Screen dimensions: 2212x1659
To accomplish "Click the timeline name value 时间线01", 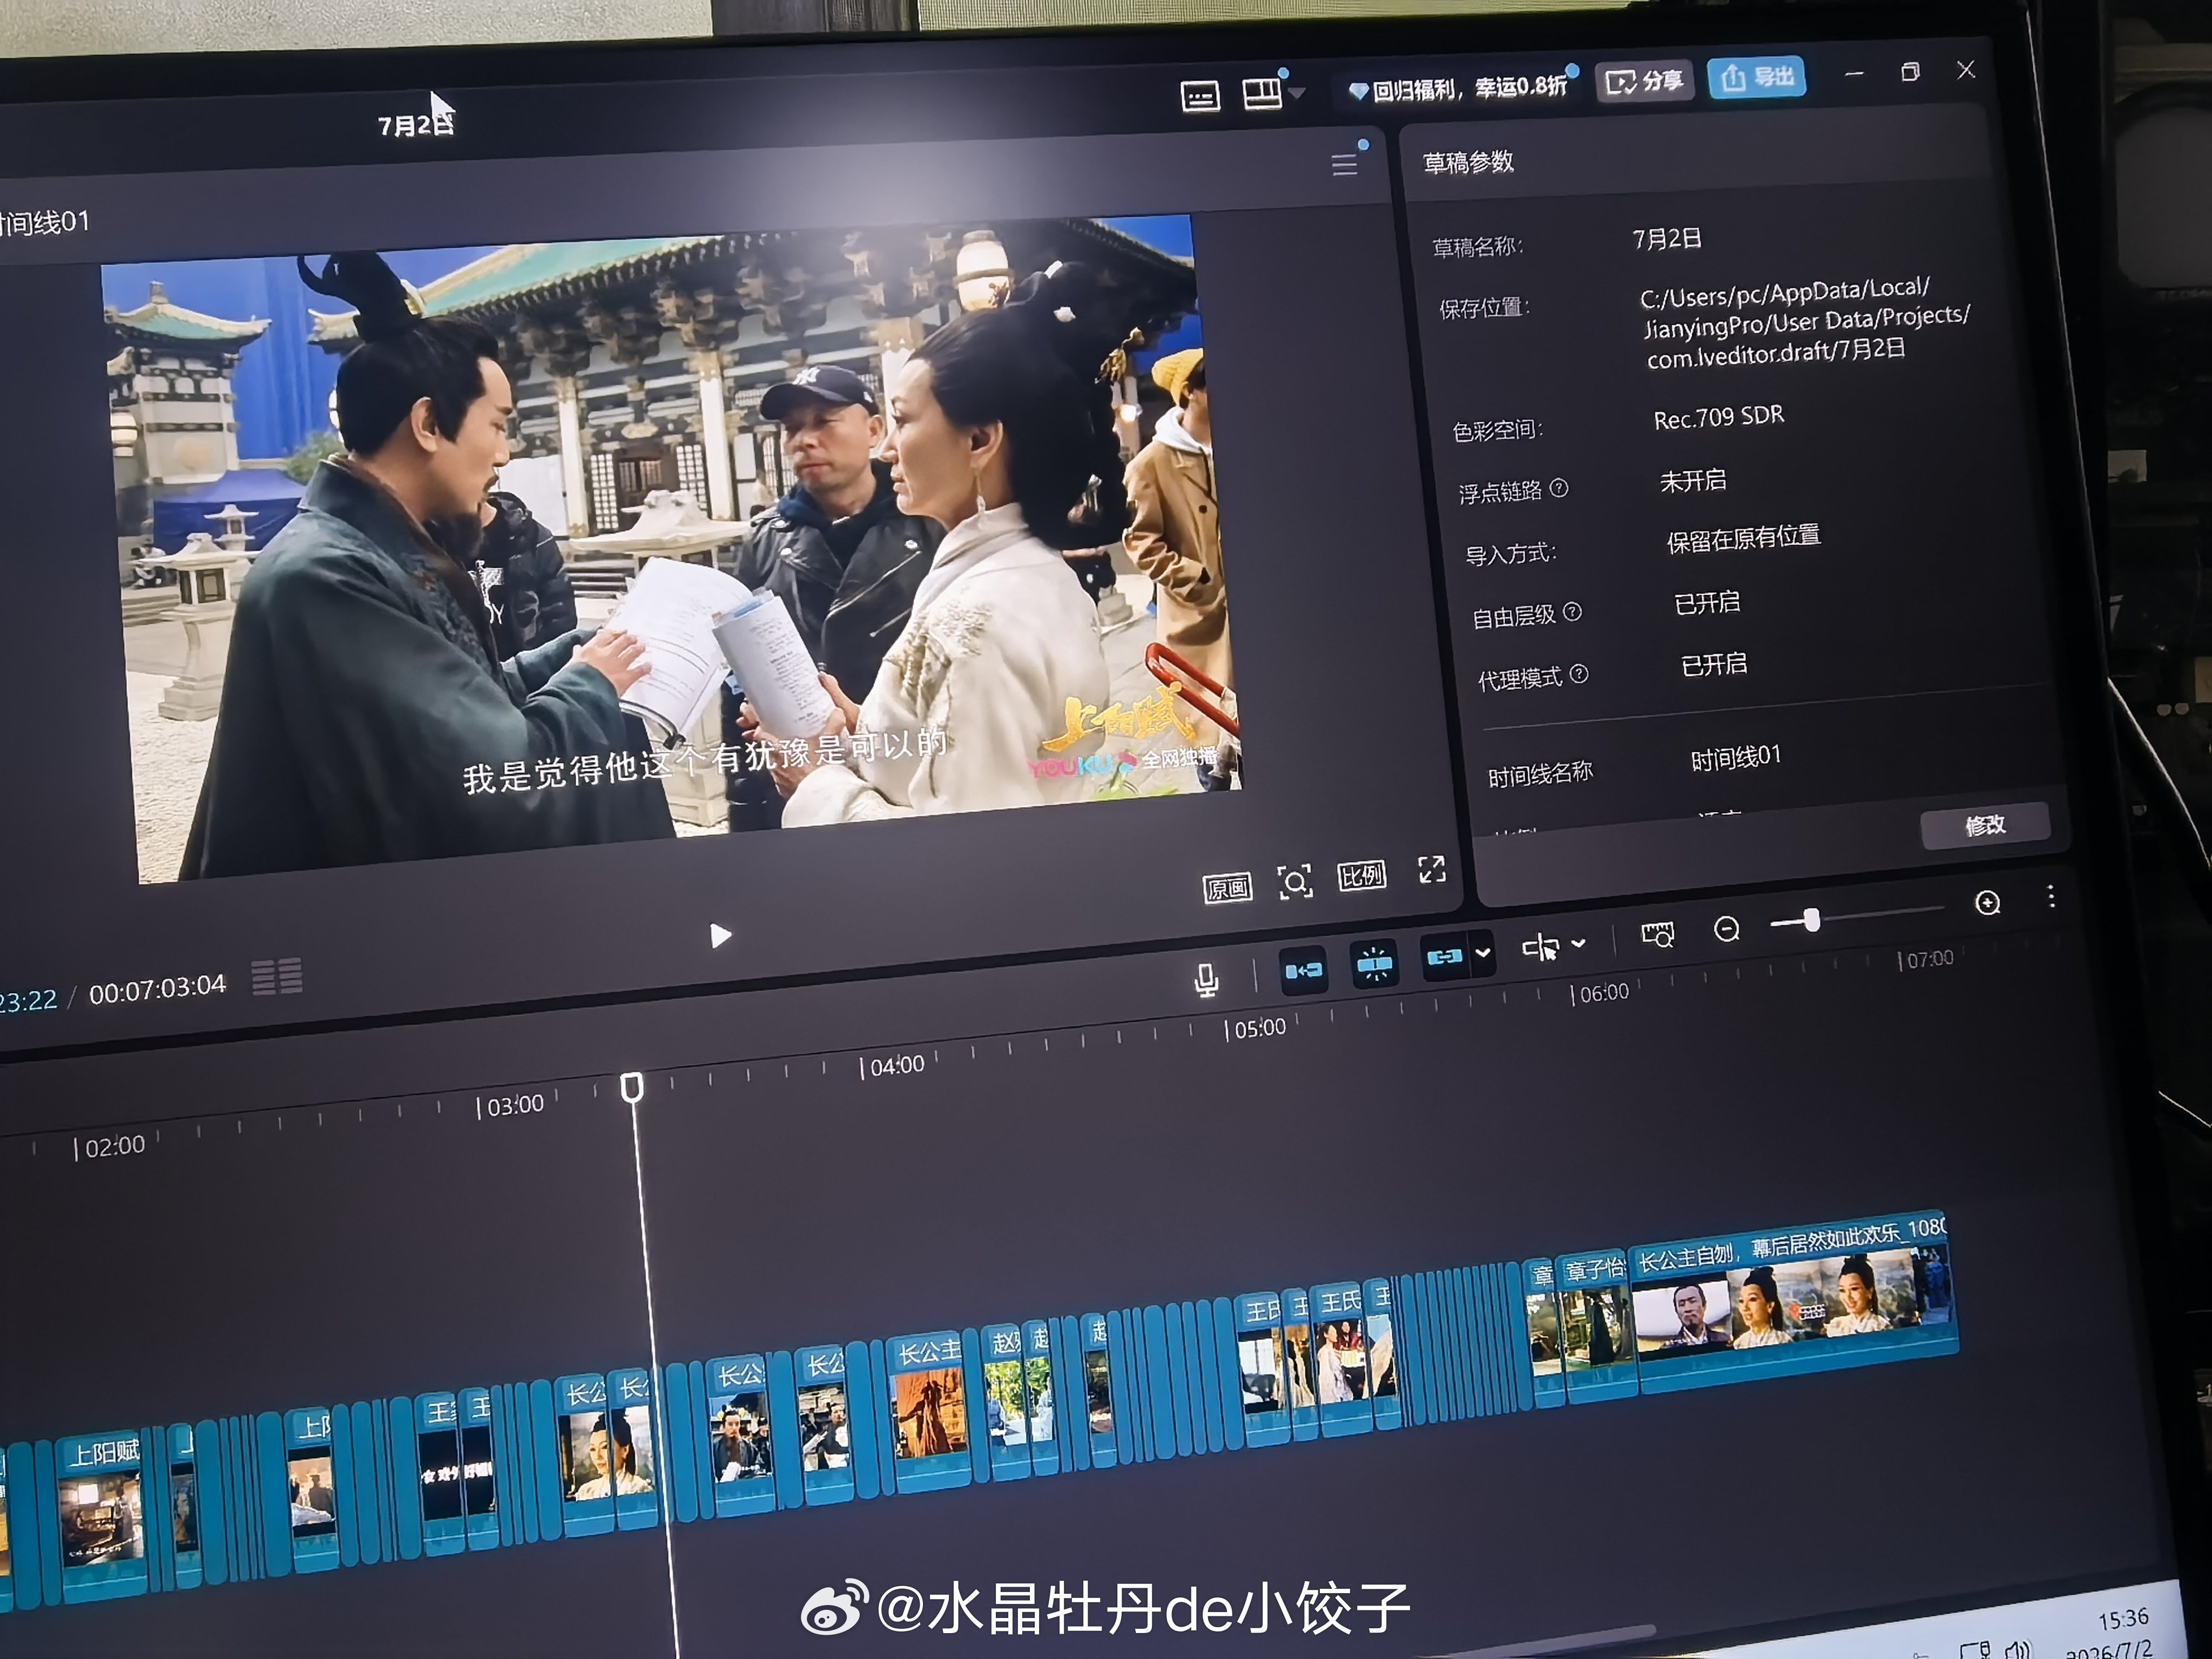I will [1736, 758].
